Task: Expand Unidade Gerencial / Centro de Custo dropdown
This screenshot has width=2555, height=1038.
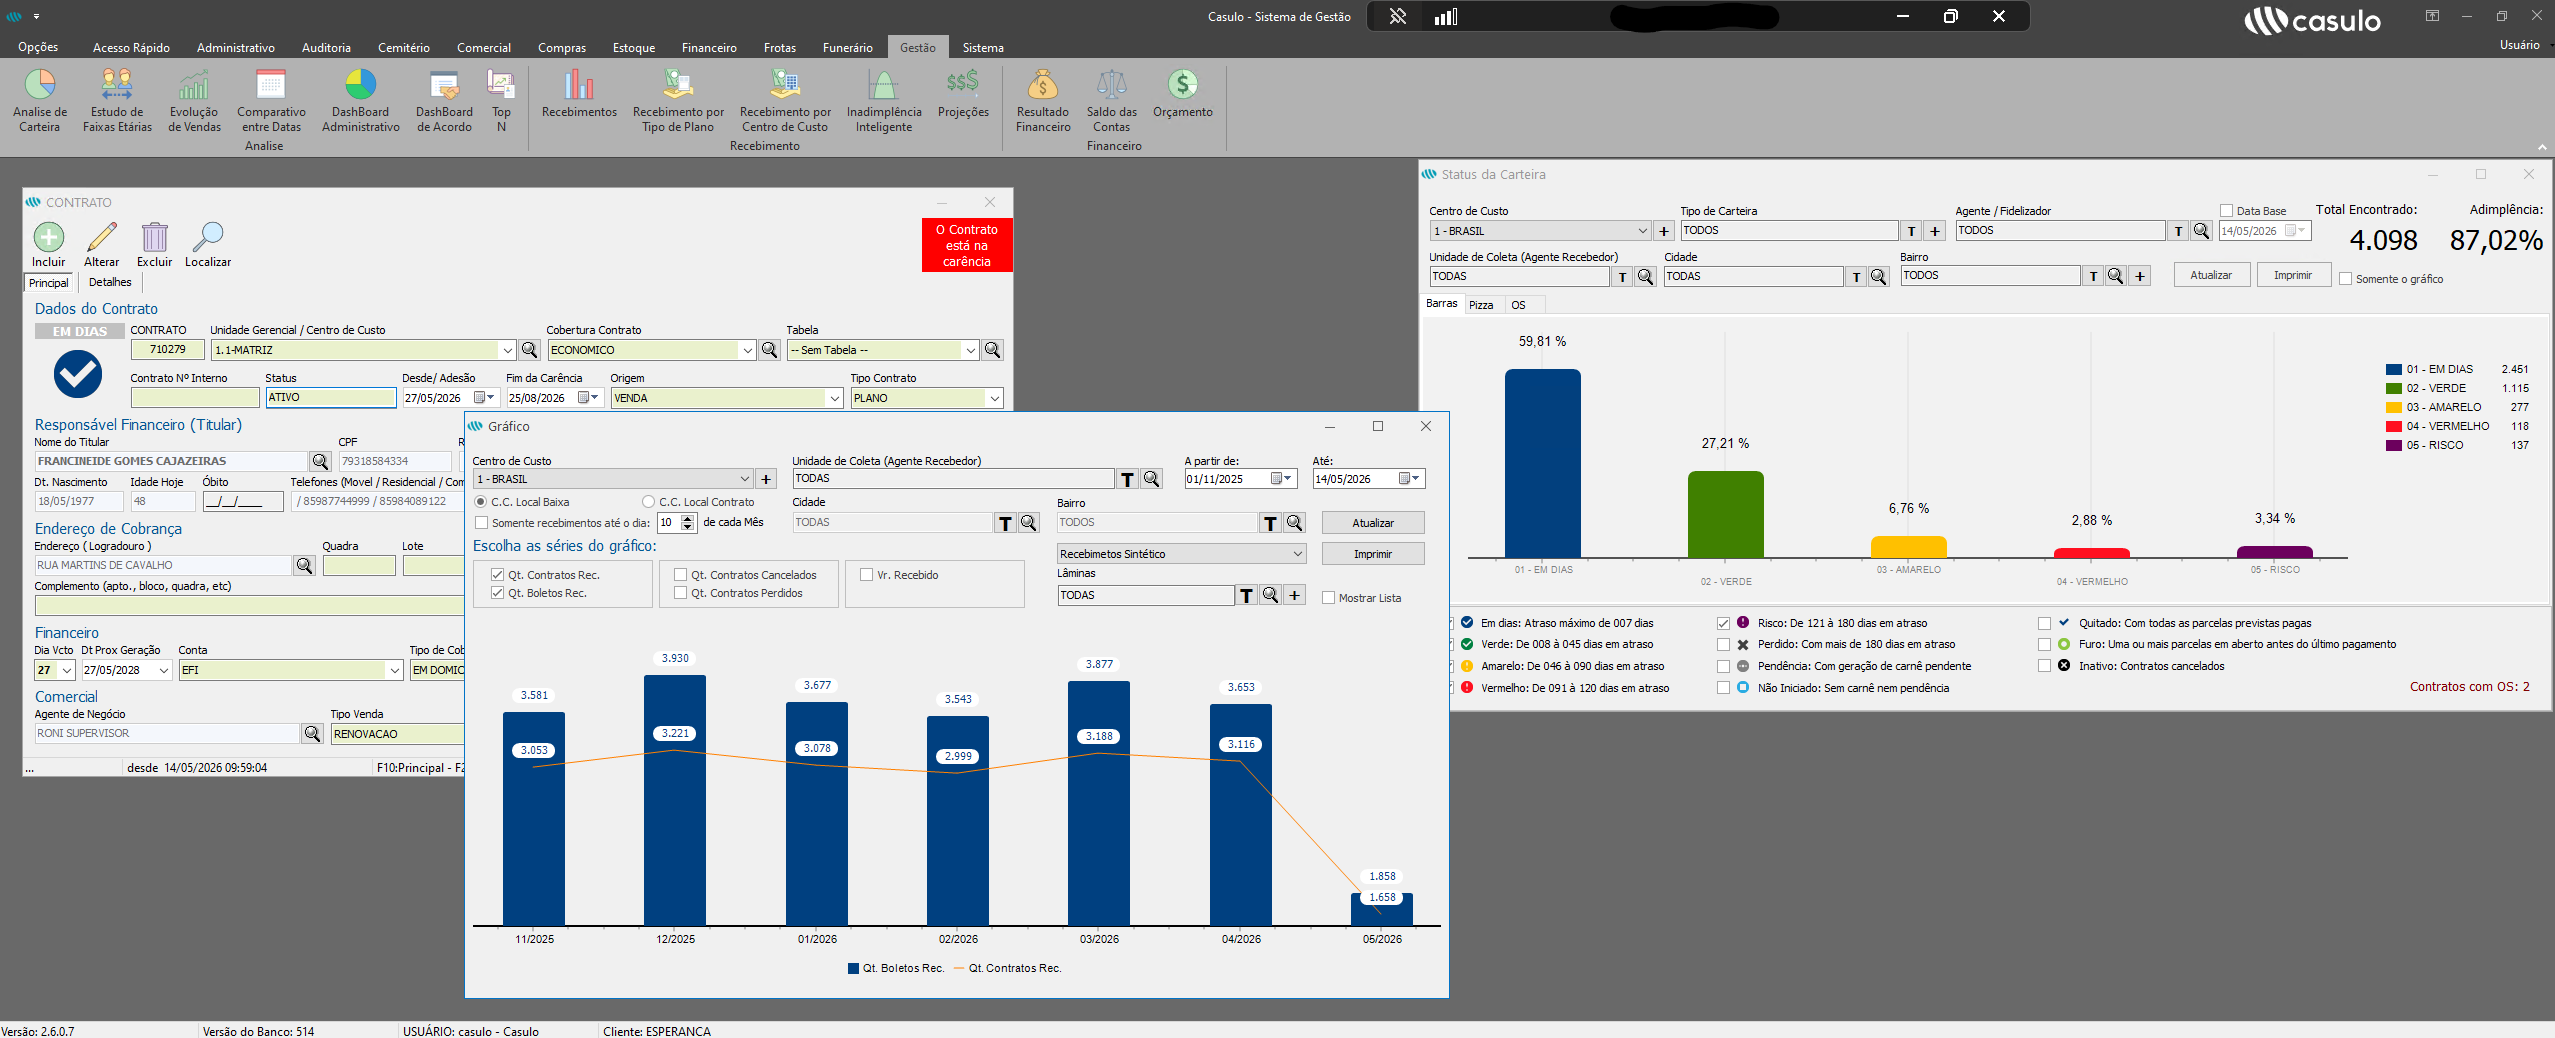Action: 507,350
